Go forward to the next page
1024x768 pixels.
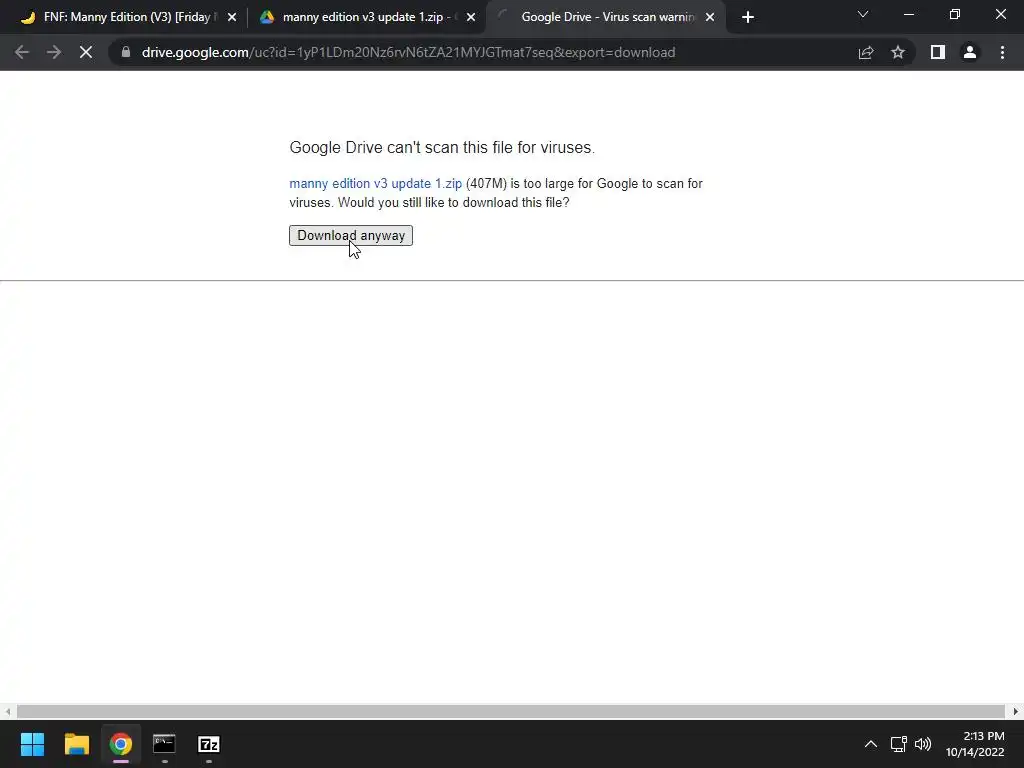tap(54, 52)
